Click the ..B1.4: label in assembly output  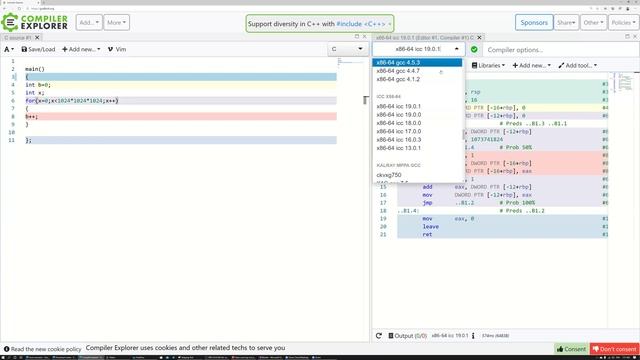tap(408, 211)
